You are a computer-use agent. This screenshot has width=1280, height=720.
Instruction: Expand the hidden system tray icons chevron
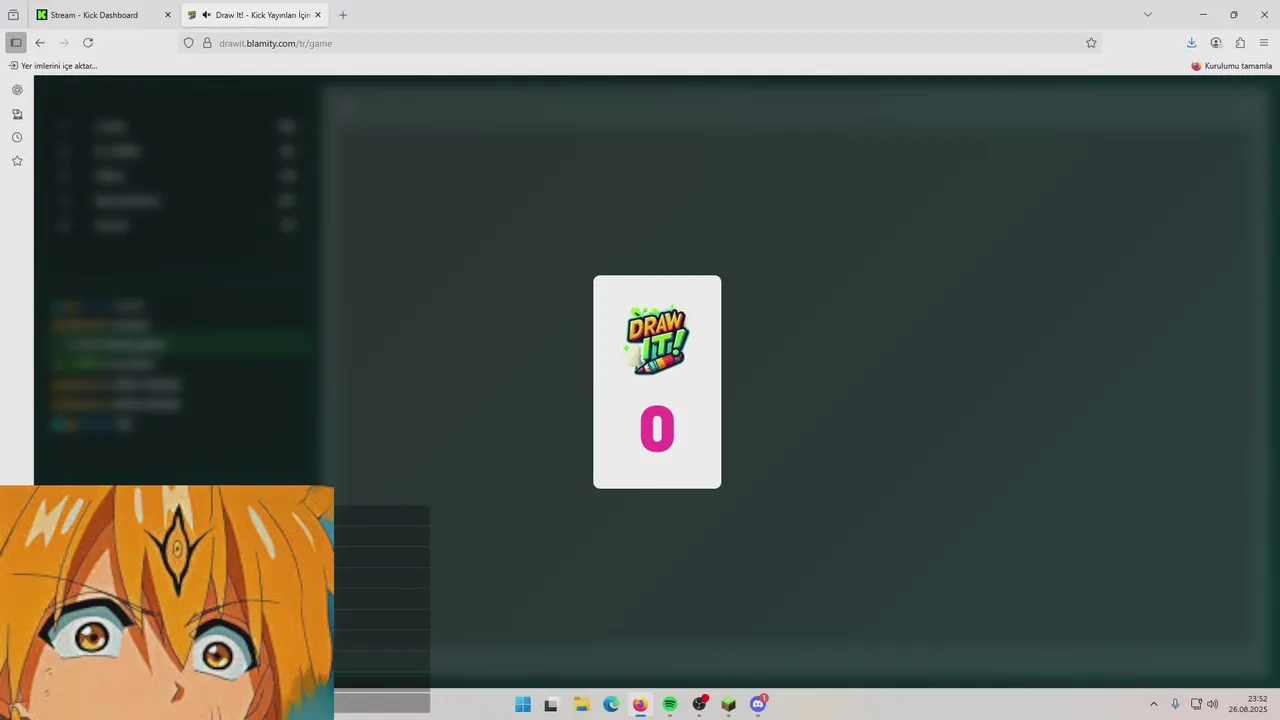1153,704
